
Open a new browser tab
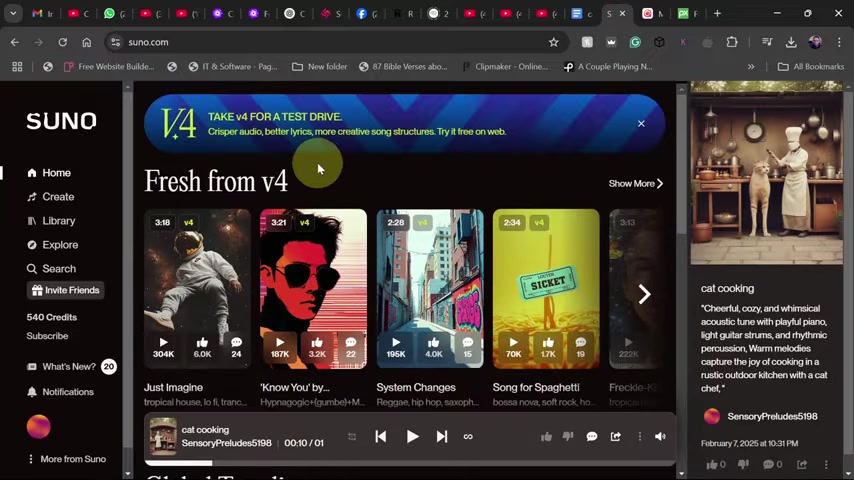pyautogui.click(x=717, y=14)
